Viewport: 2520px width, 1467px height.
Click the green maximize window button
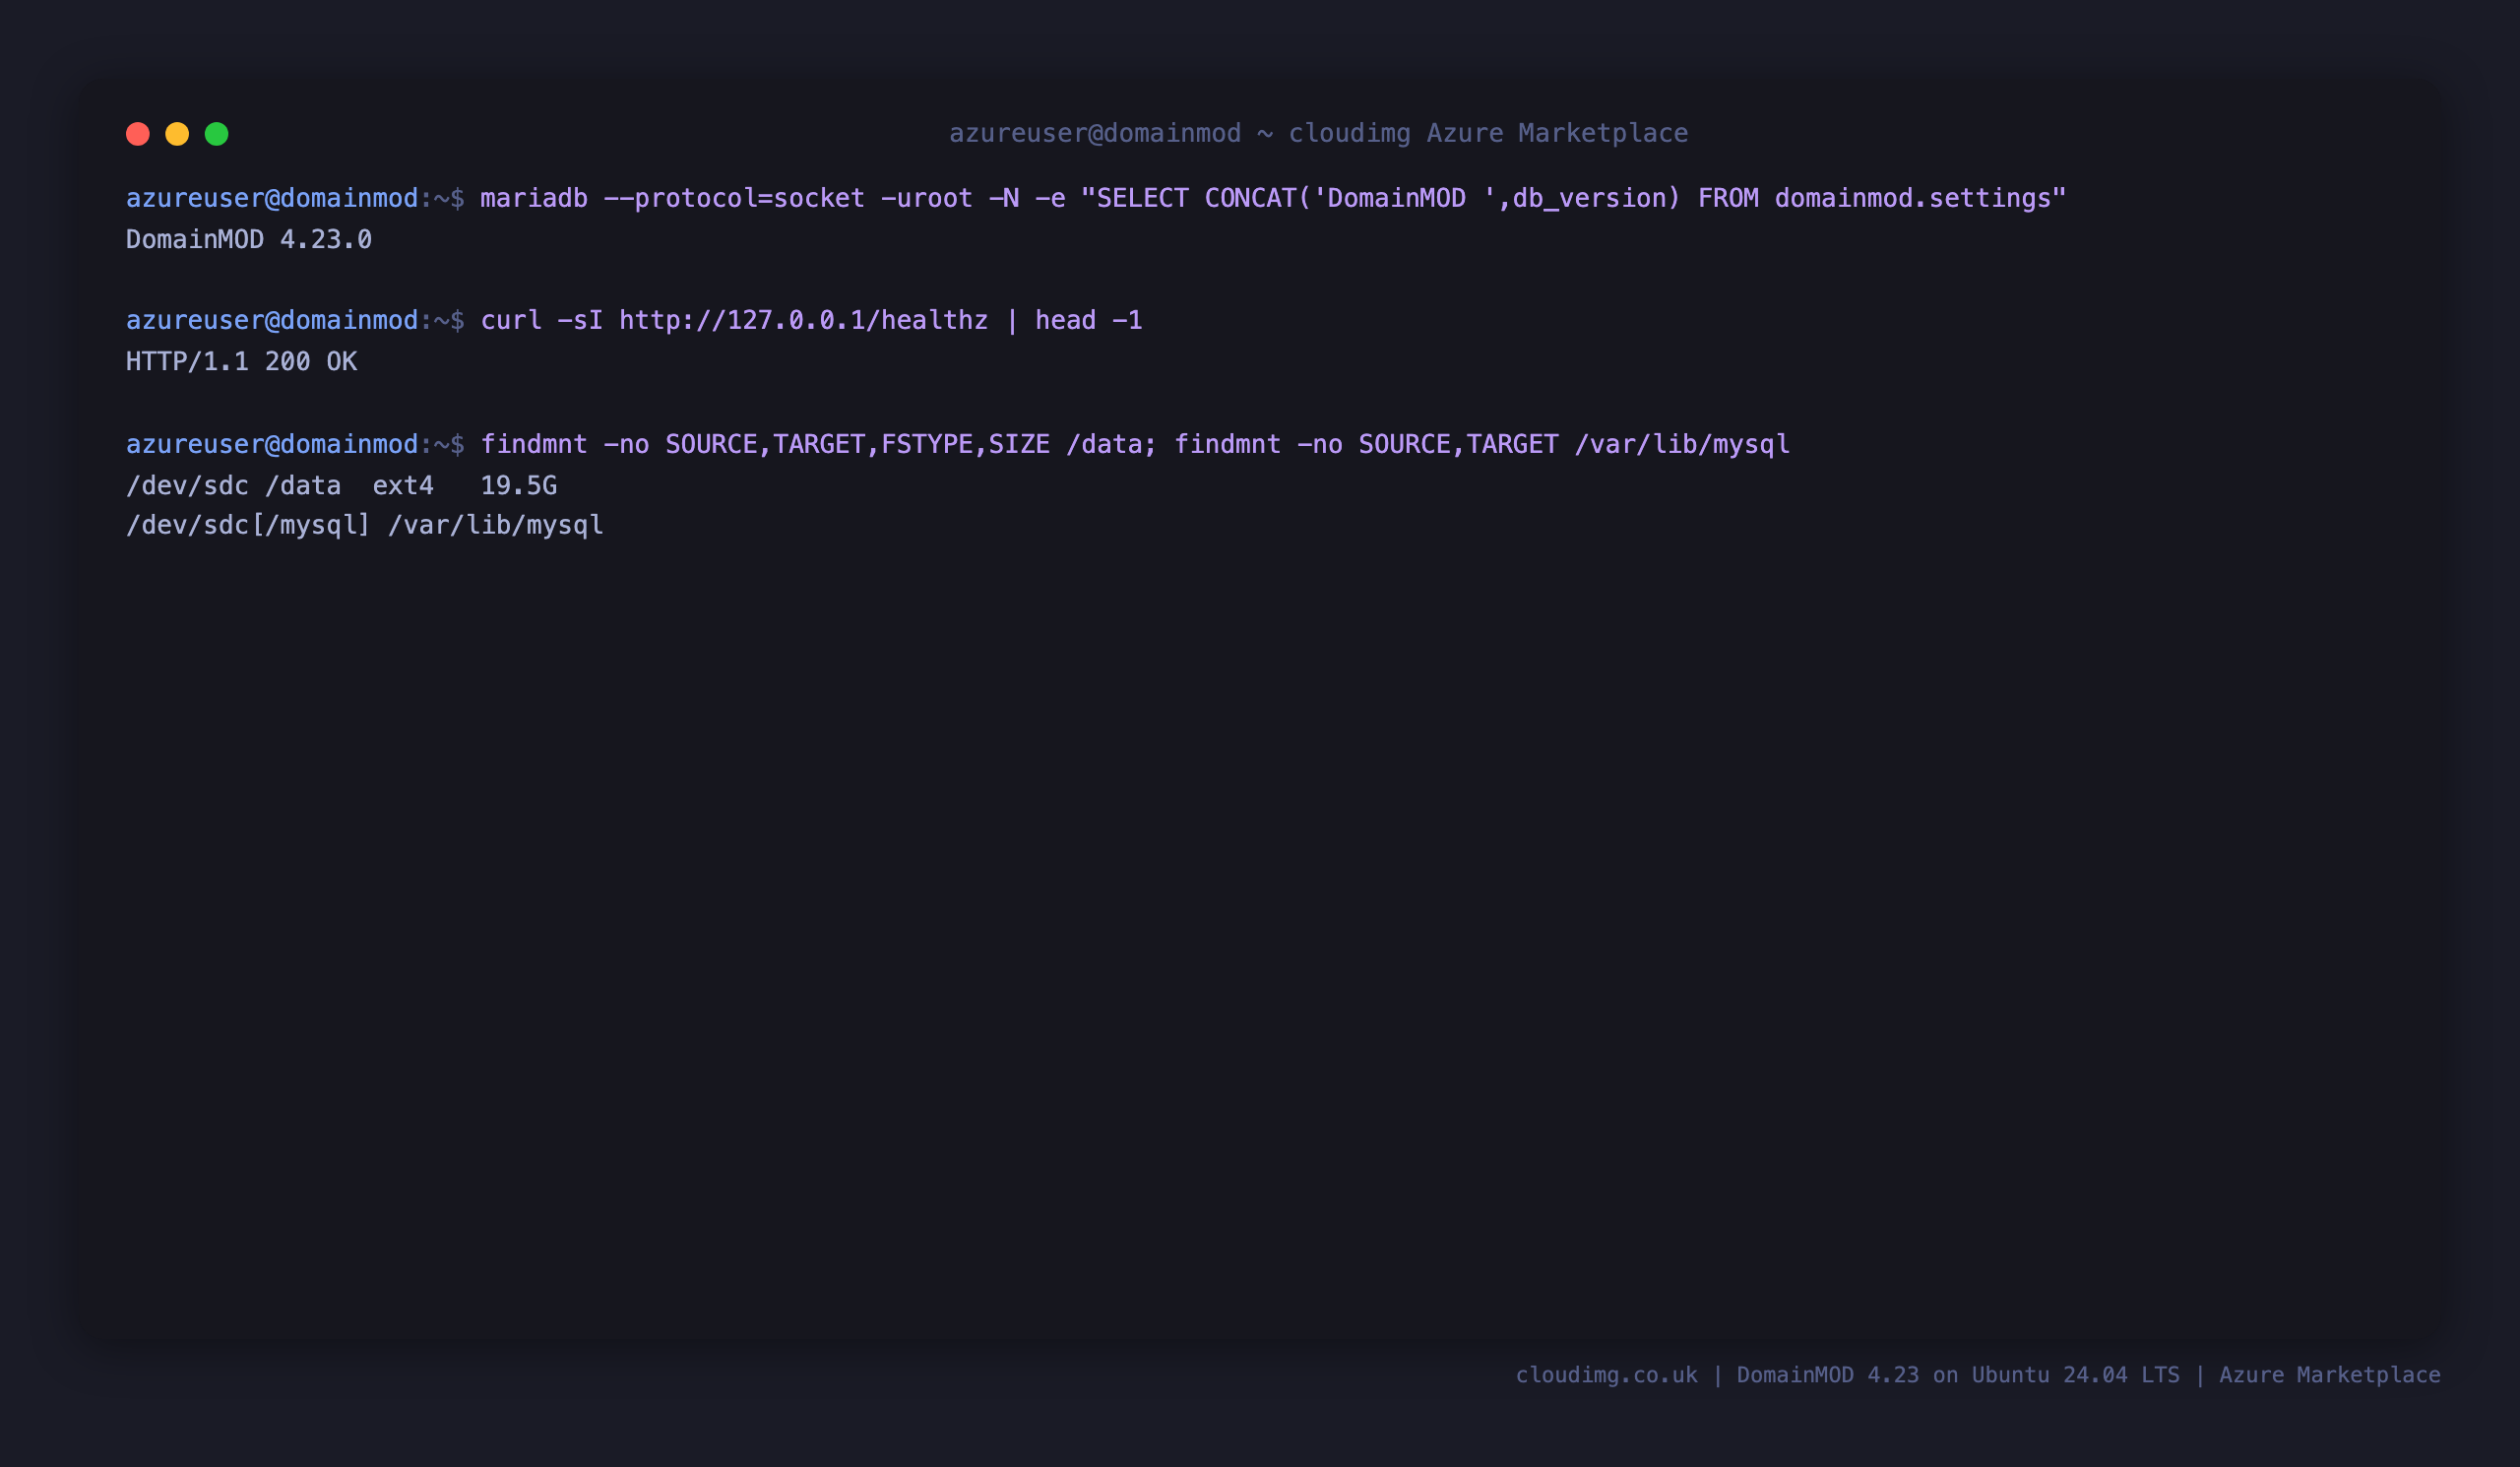(x=217, y=134)
